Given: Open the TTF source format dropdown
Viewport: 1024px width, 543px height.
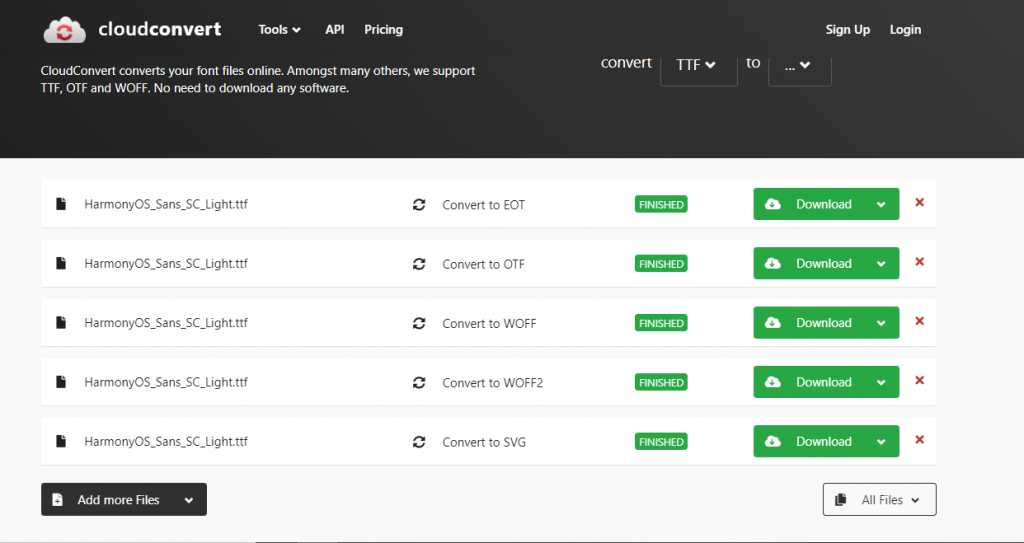Looking at the screenshot, I should 698,64.
